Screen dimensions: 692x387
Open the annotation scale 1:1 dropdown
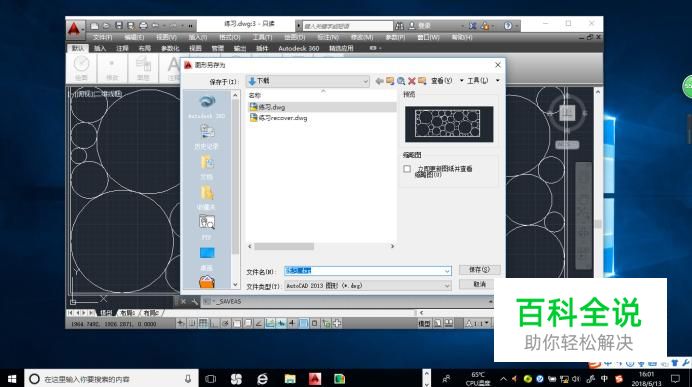click(x=477, y=323)
